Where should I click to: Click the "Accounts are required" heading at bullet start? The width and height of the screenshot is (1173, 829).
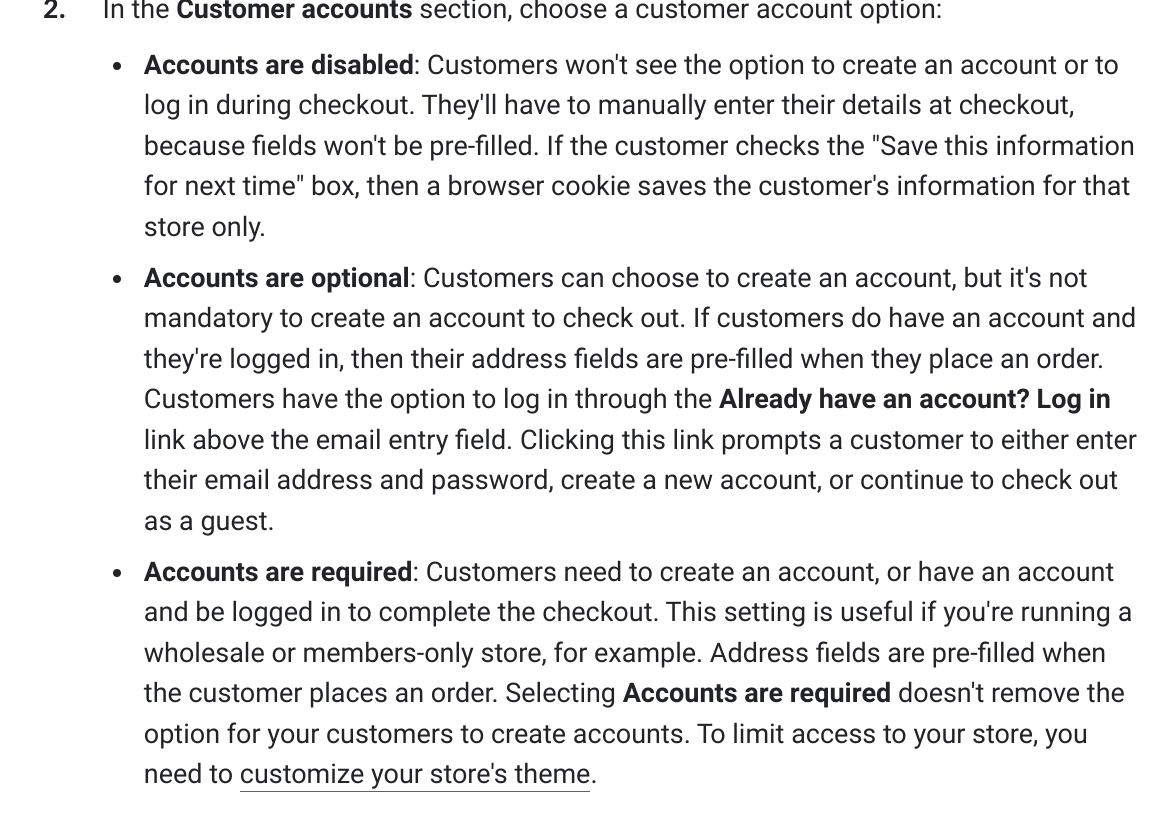pos(277,572)
